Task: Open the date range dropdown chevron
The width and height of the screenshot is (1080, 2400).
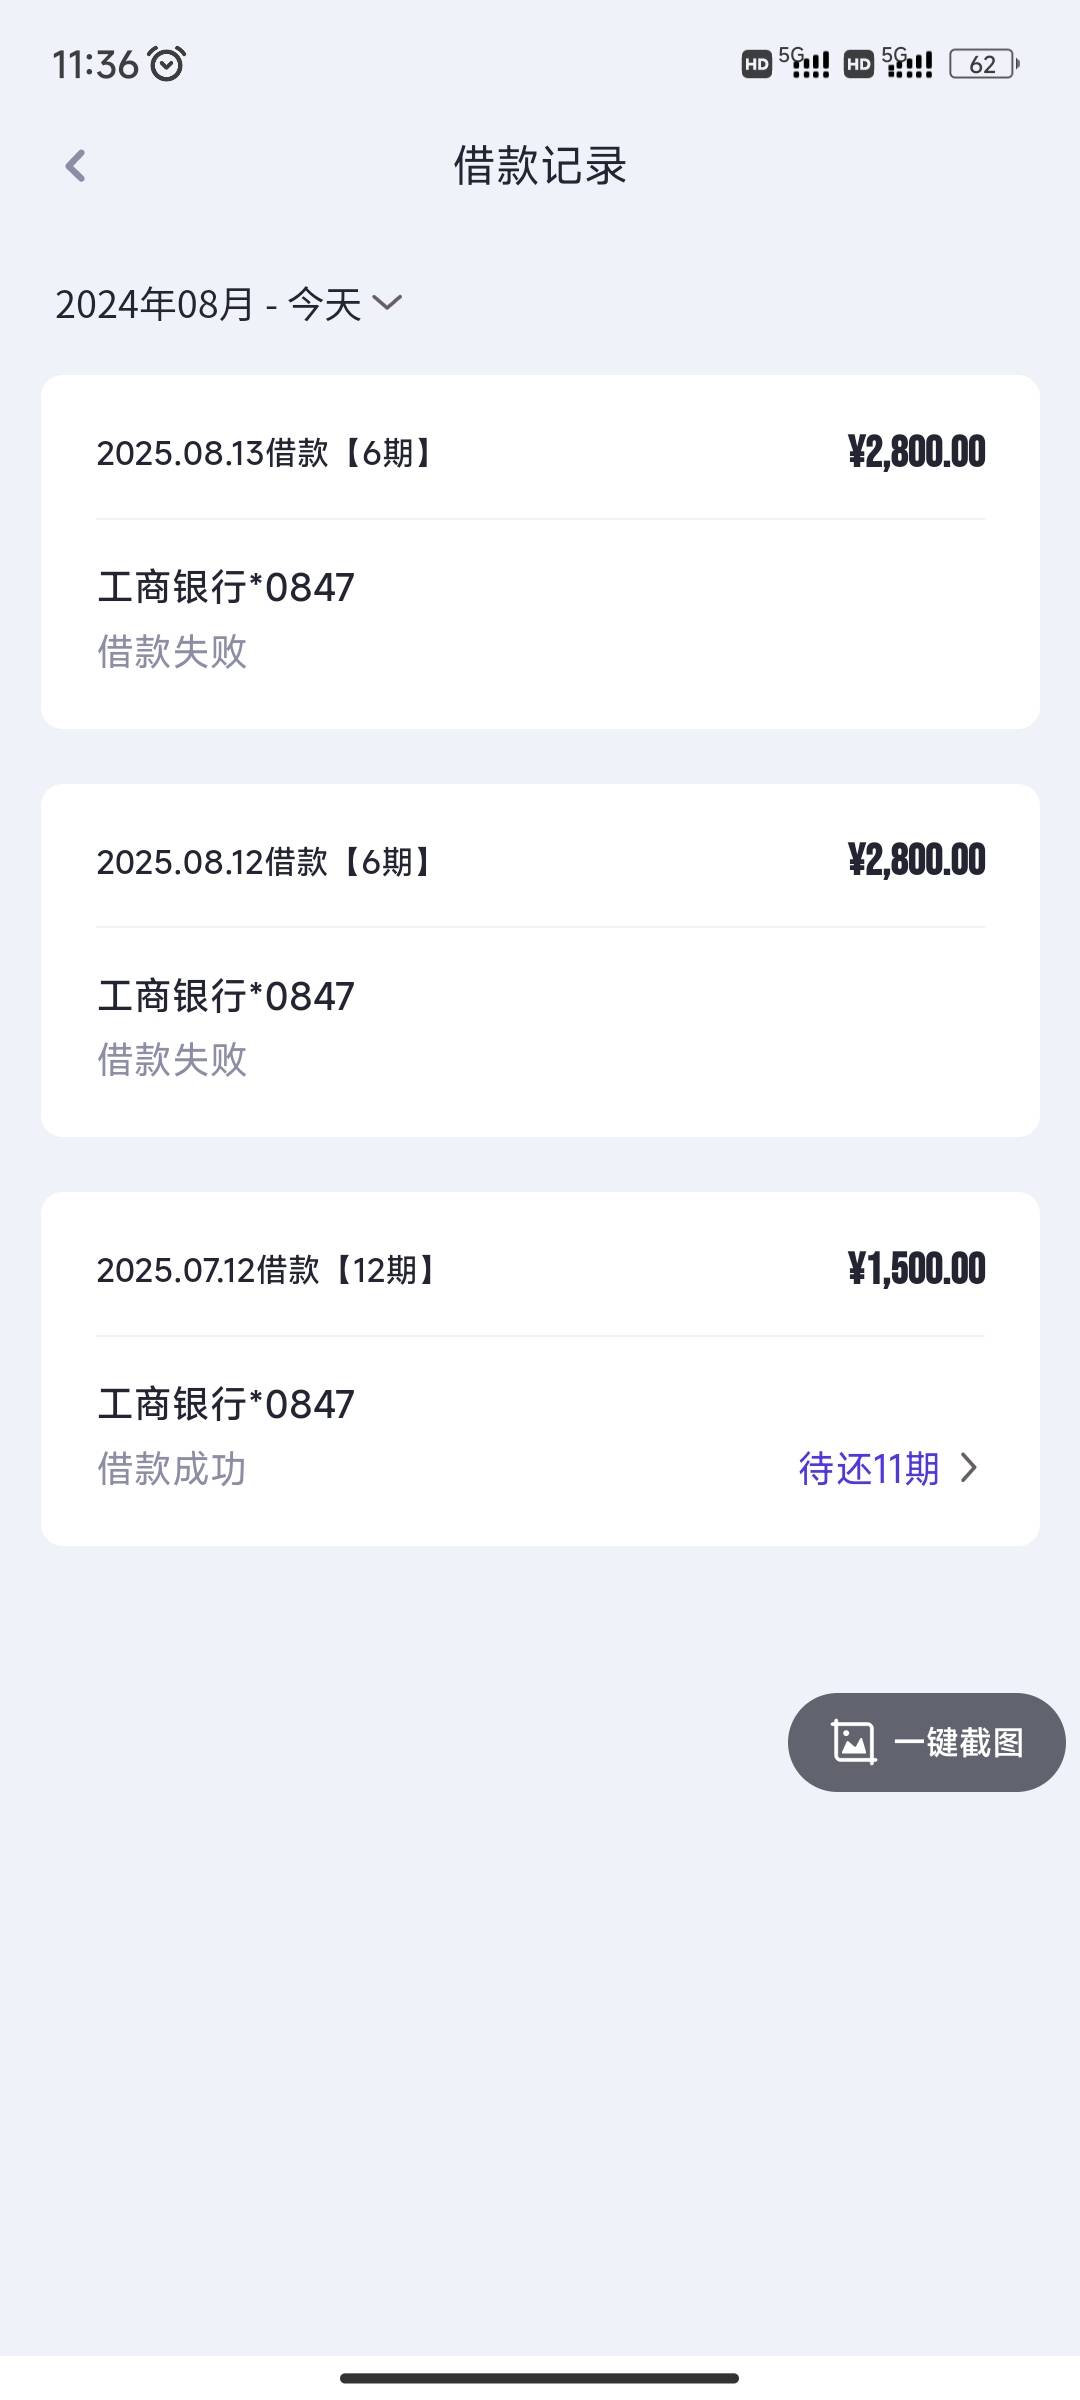Action: pyautogui.click(x=387, y=302)
